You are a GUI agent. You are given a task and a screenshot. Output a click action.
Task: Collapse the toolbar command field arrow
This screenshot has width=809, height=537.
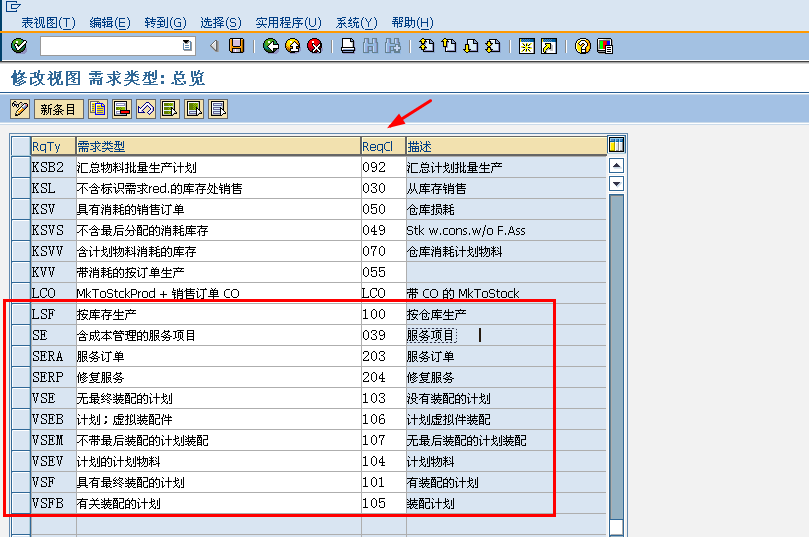coord(214,46)
